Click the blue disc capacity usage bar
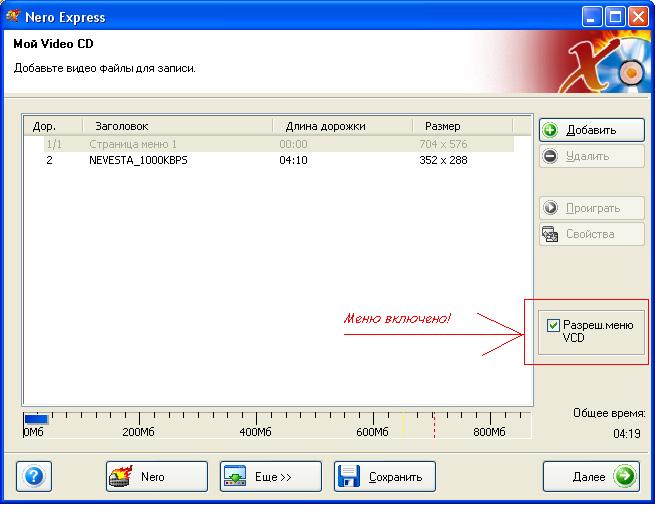655x526 pixels. click(36, 419)
